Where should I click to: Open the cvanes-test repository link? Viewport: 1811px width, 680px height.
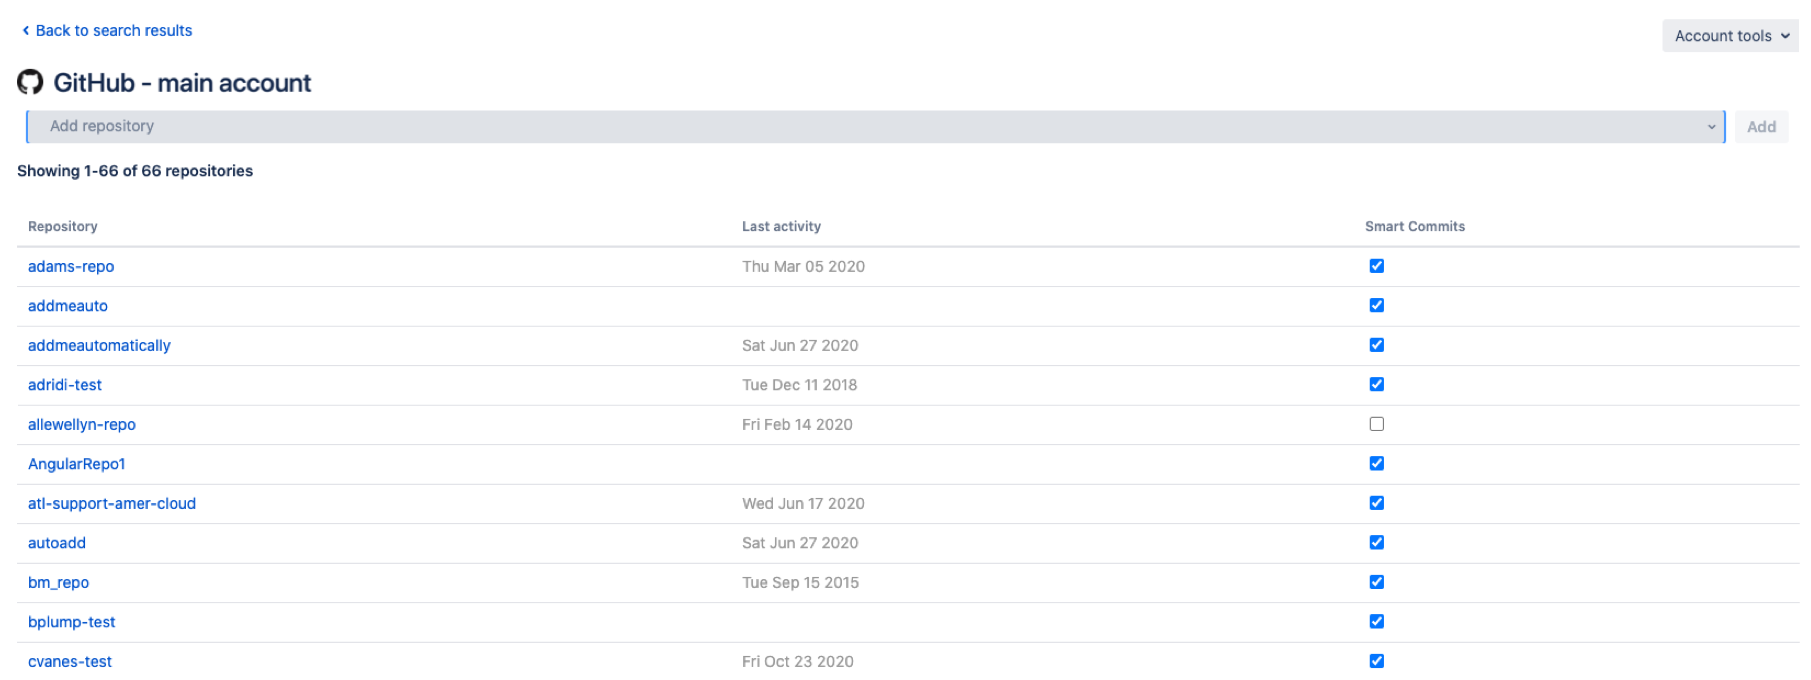point(70,662)
